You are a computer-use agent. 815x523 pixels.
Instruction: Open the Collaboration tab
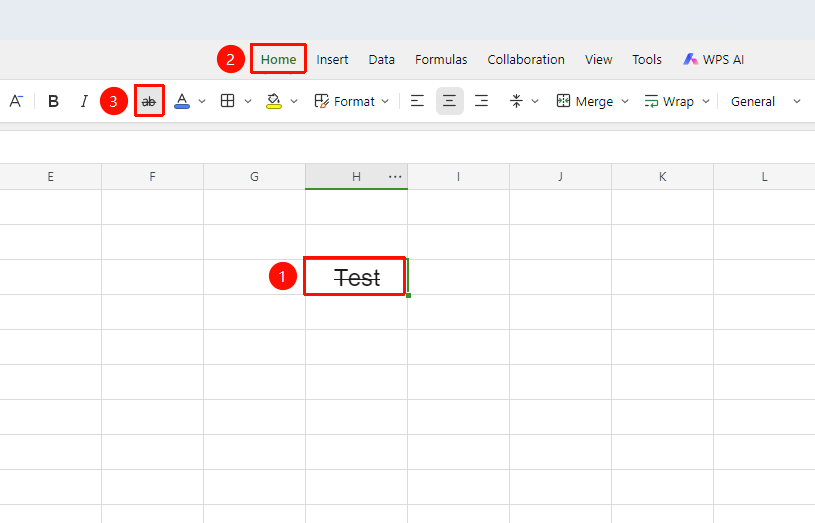pos(526,60)
